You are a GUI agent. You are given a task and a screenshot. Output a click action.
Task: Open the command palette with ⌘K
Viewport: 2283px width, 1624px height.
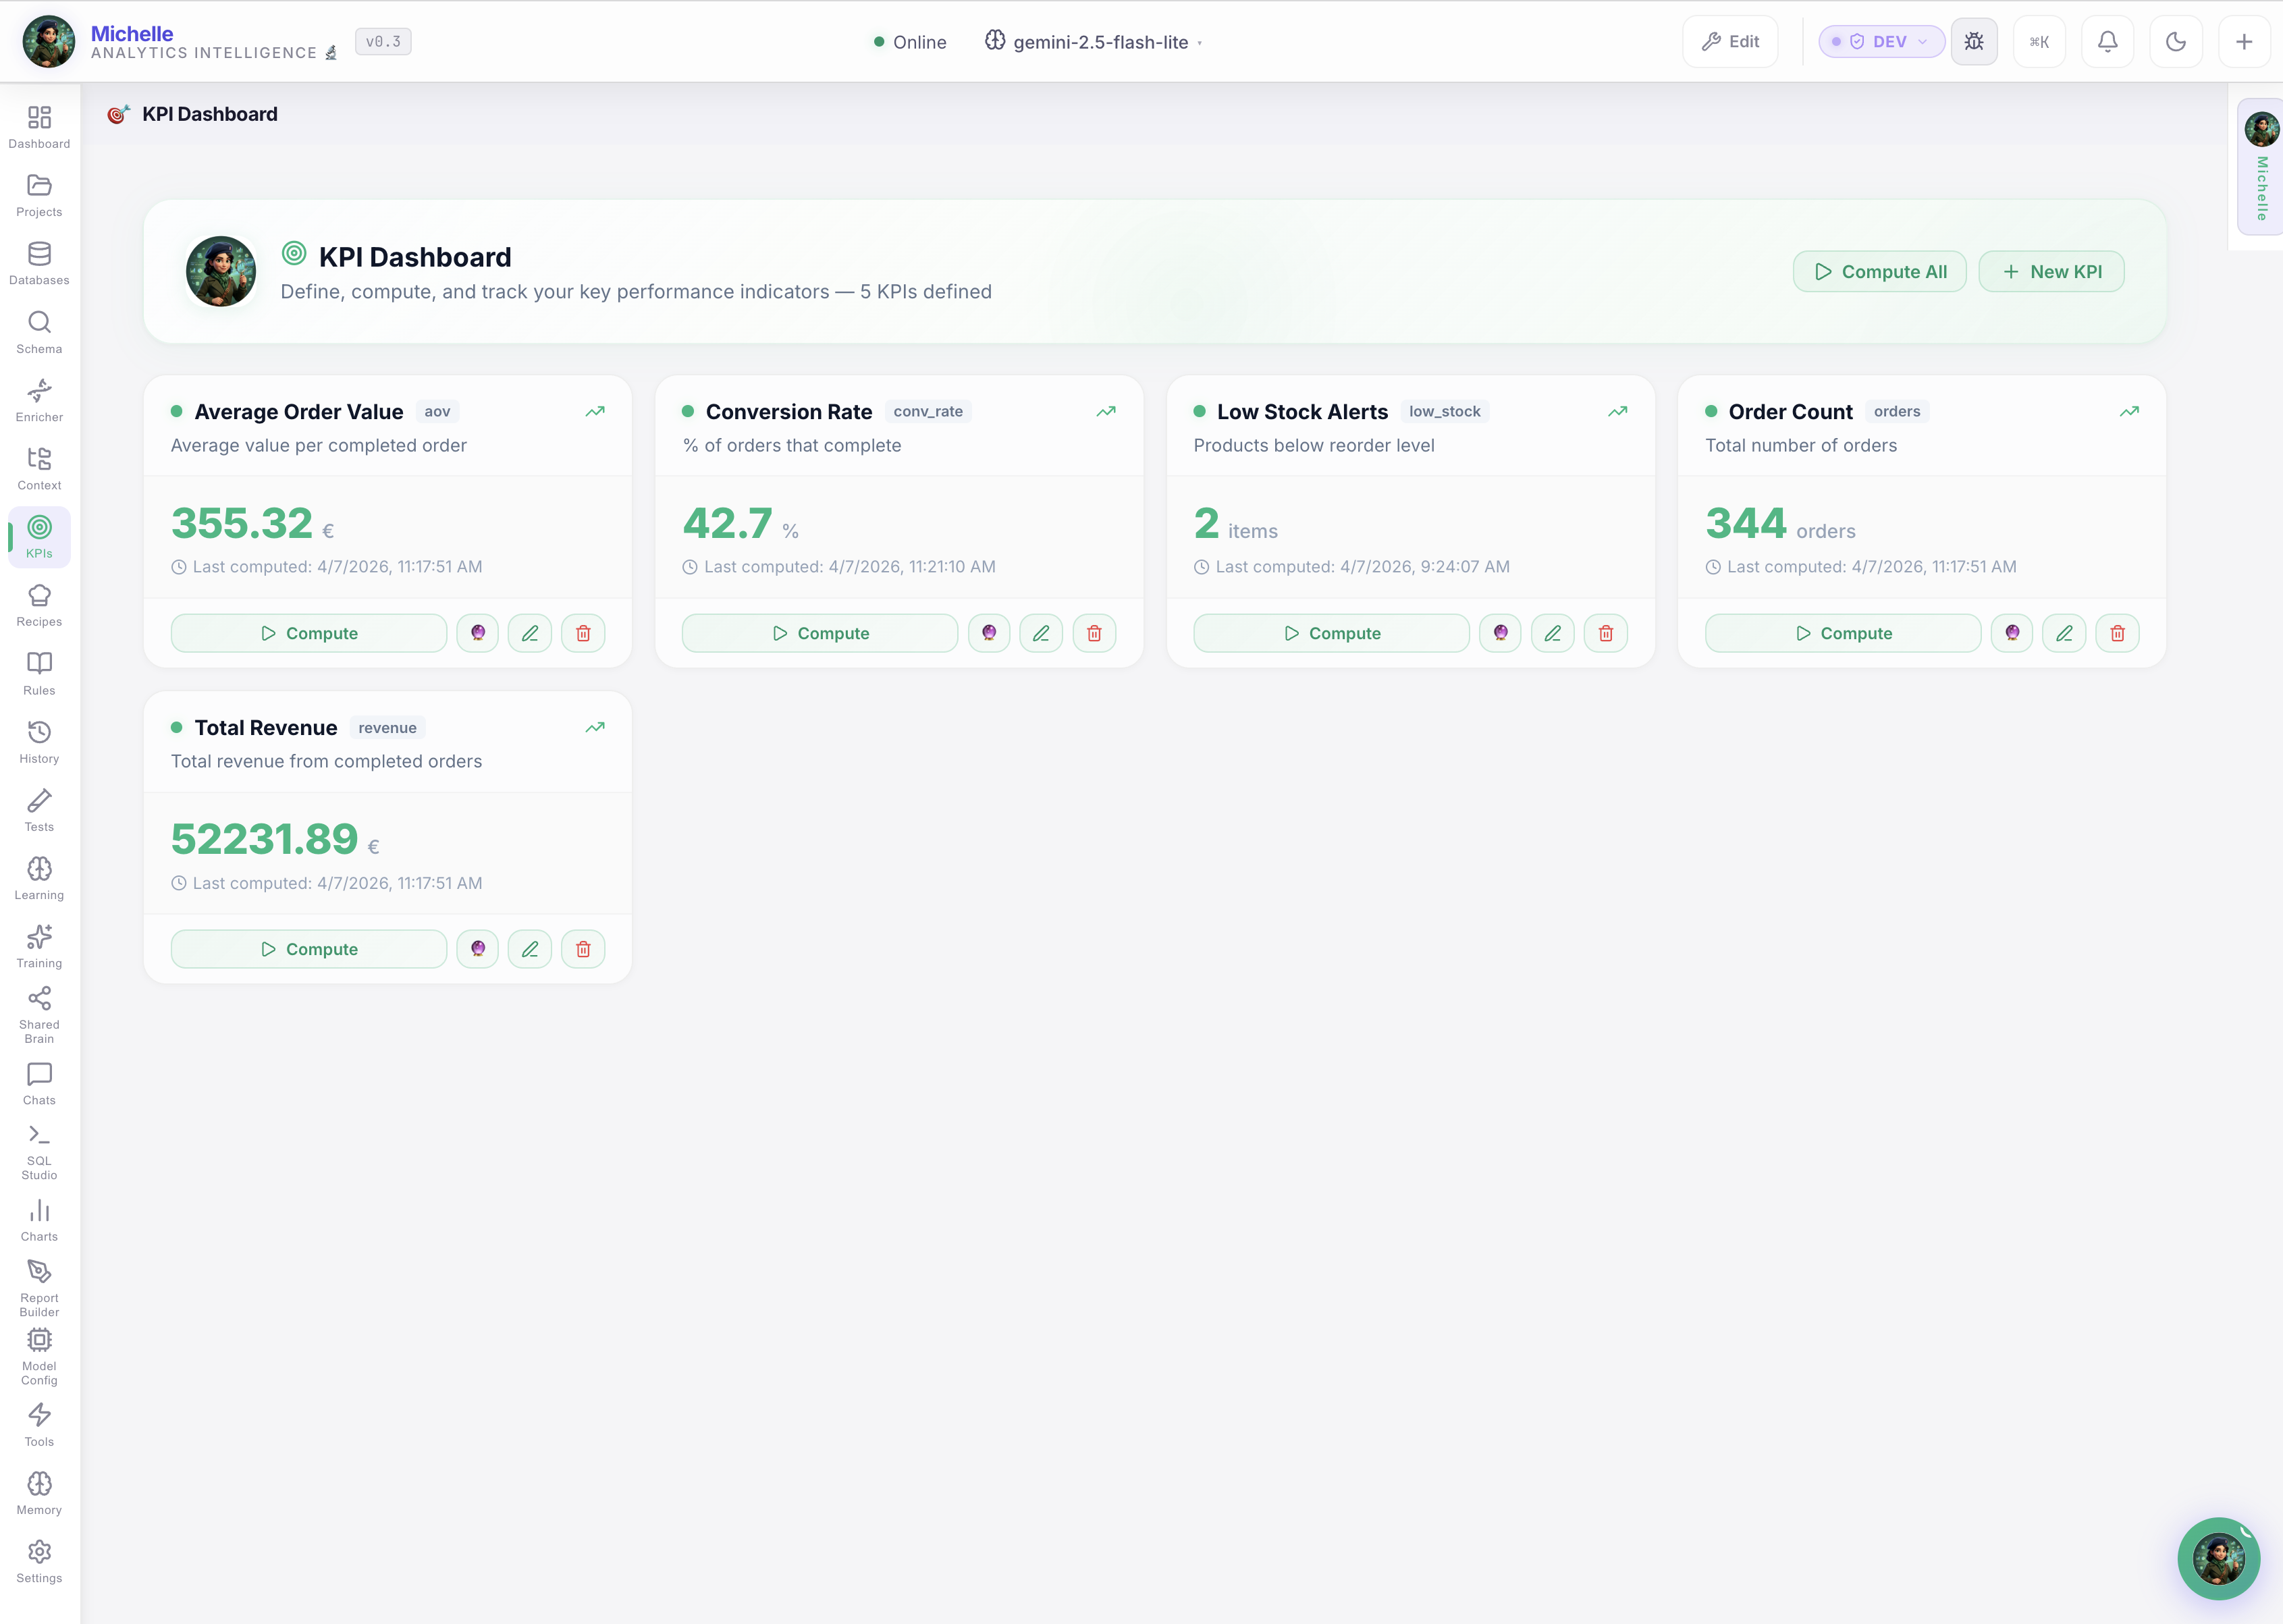point(2040,41)
